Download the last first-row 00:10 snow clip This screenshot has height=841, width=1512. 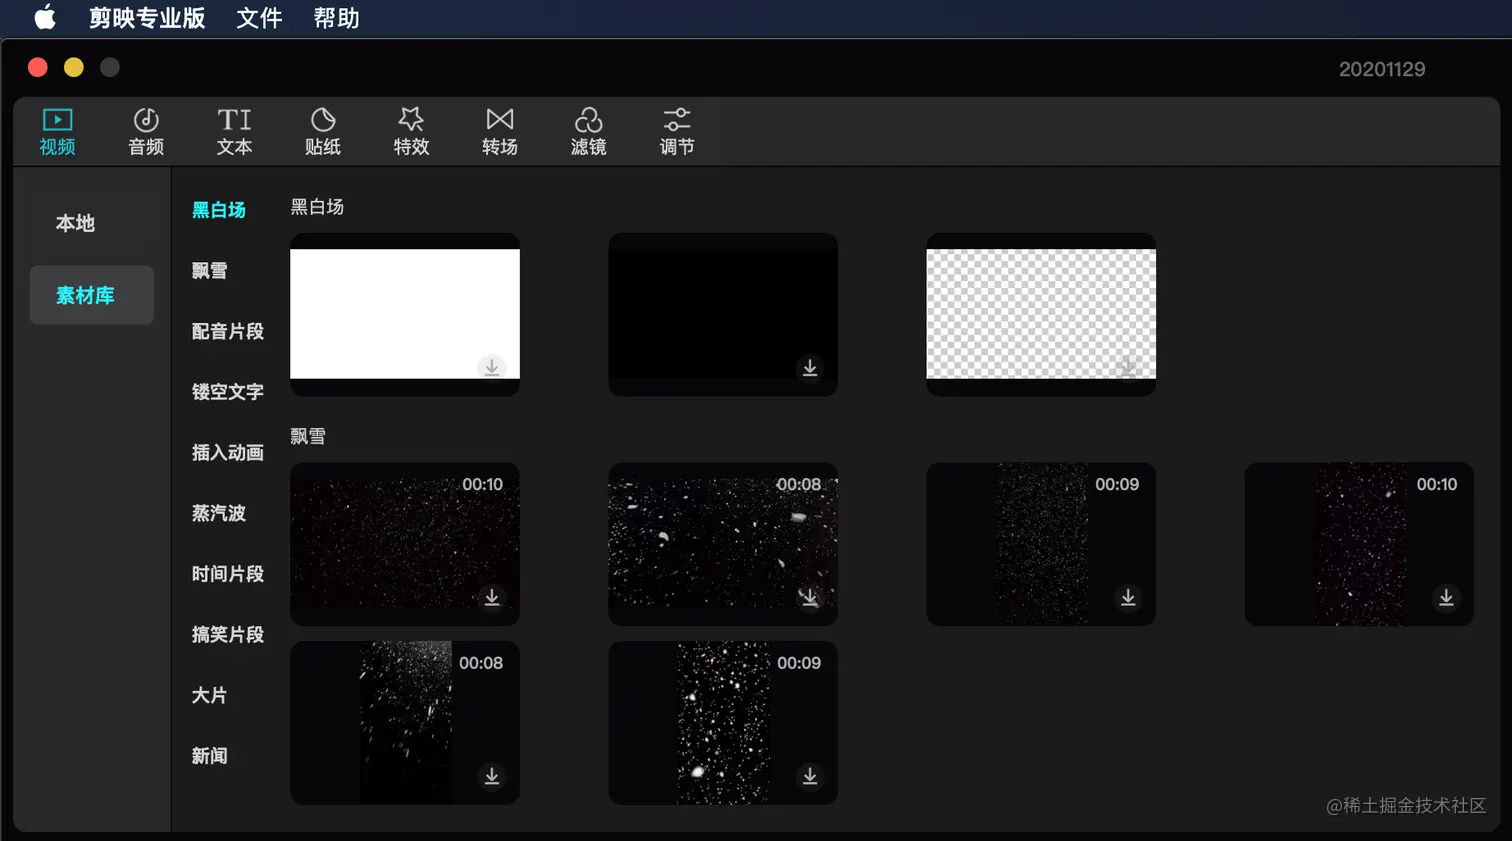[x=1446, y=597]
